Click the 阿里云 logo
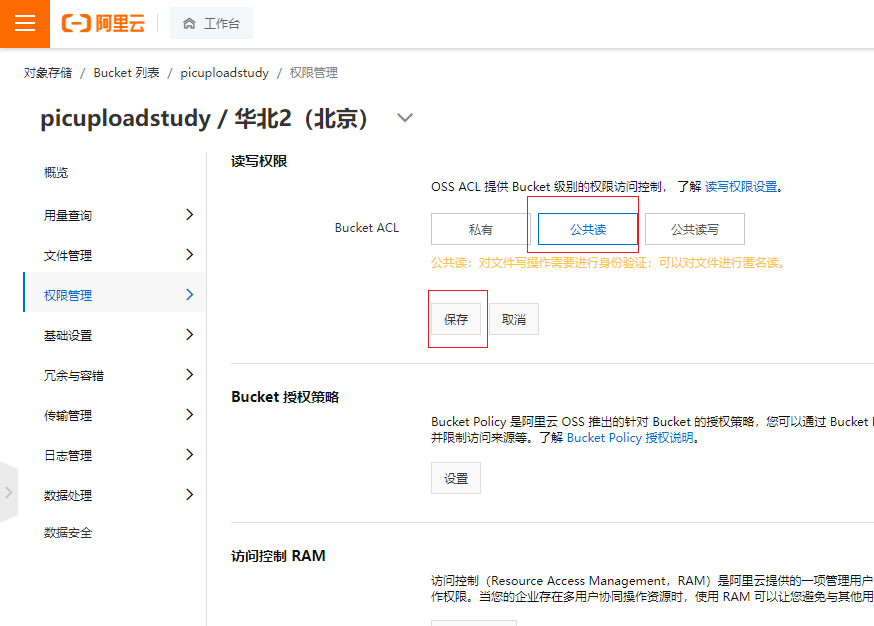 pyautogui.click(x=103, y=23)
